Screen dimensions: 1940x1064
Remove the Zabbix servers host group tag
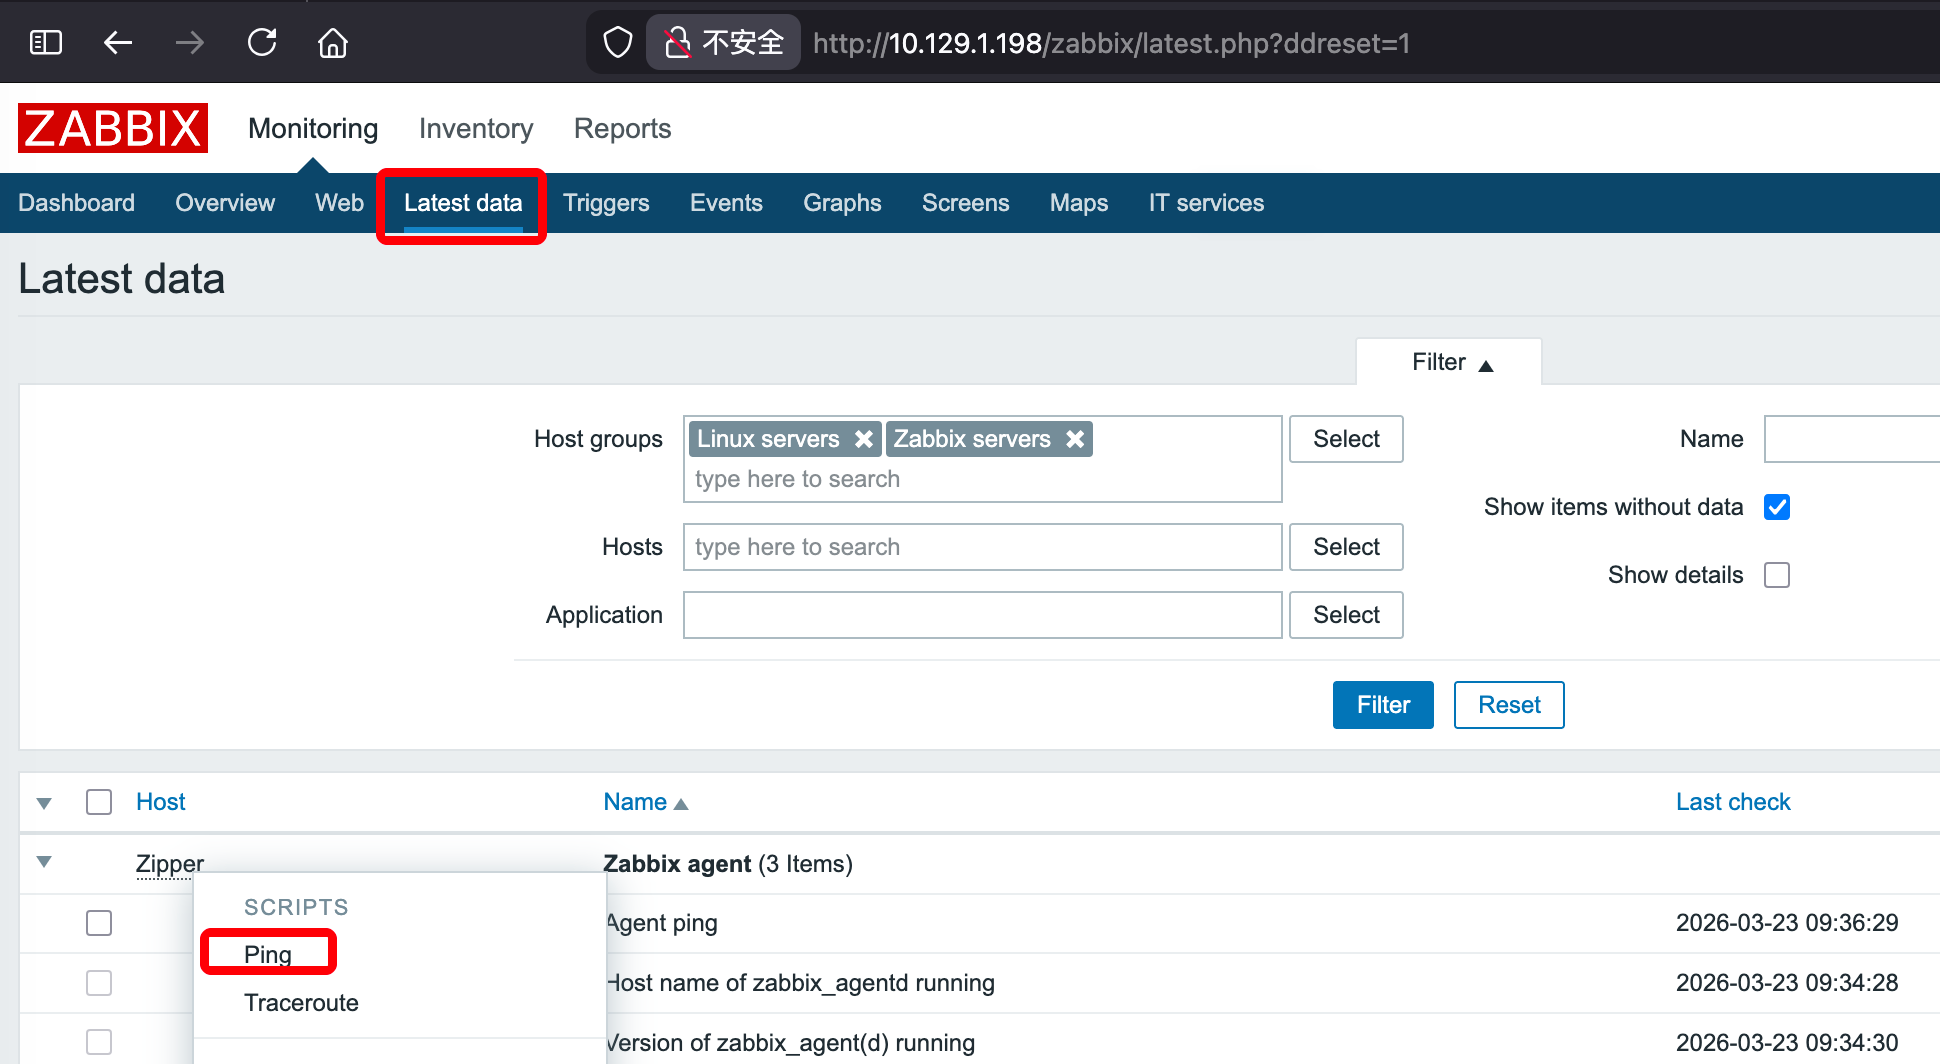1075,439
